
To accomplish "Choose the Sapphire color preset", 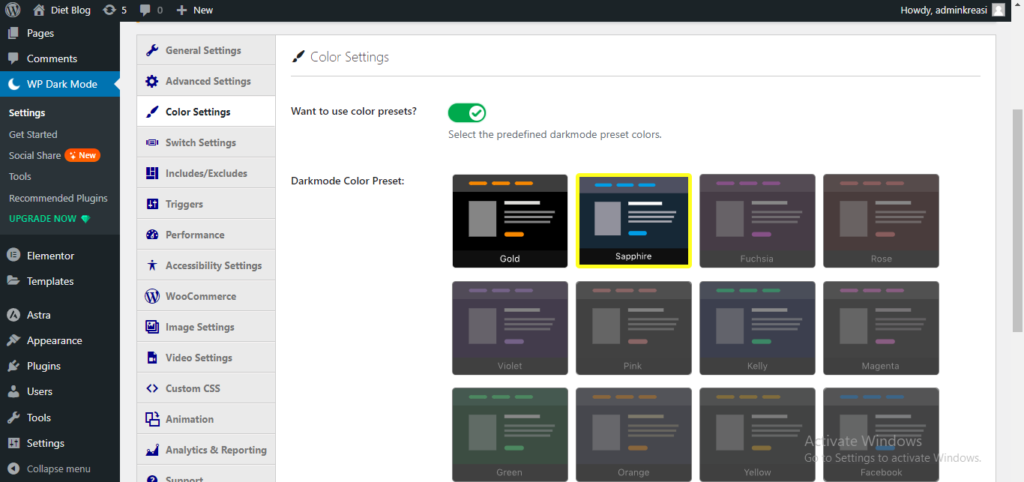I will coord(634,220).
